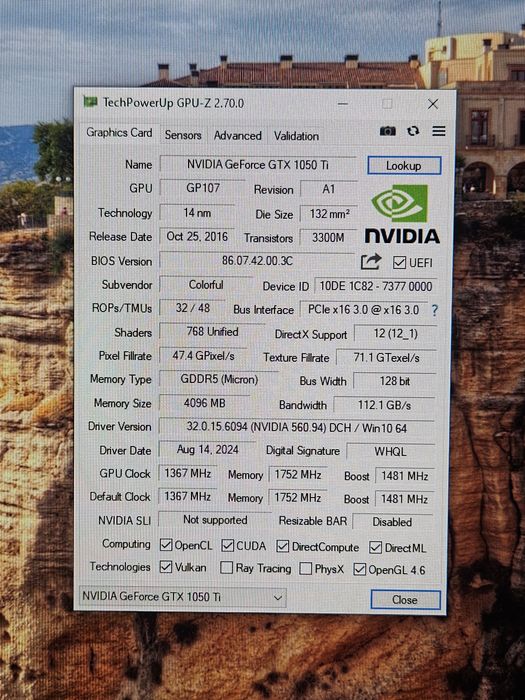The image size is (525, 700).
Task: Click the Close button
Action: pos(405,600)
